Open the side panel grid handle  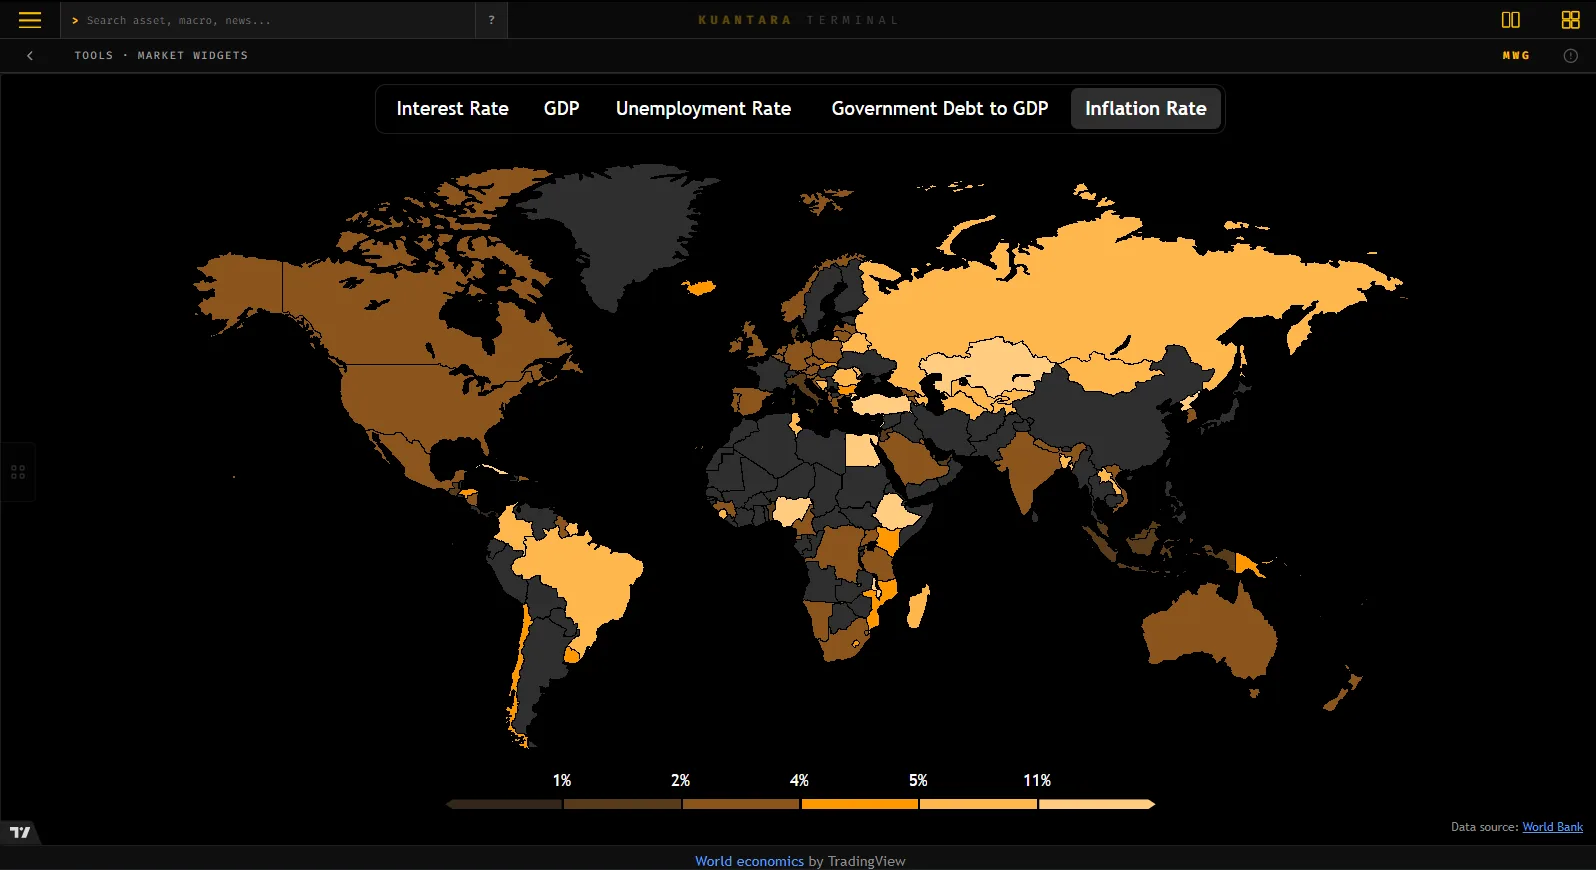point(18,472)
